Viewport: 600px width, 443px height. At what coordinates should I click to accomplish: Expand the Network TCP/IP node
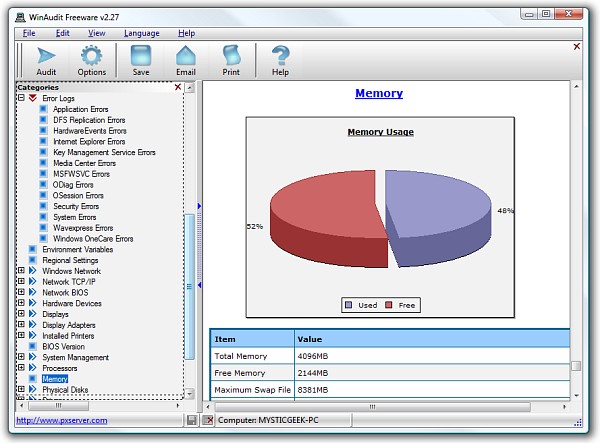[21, 281]
